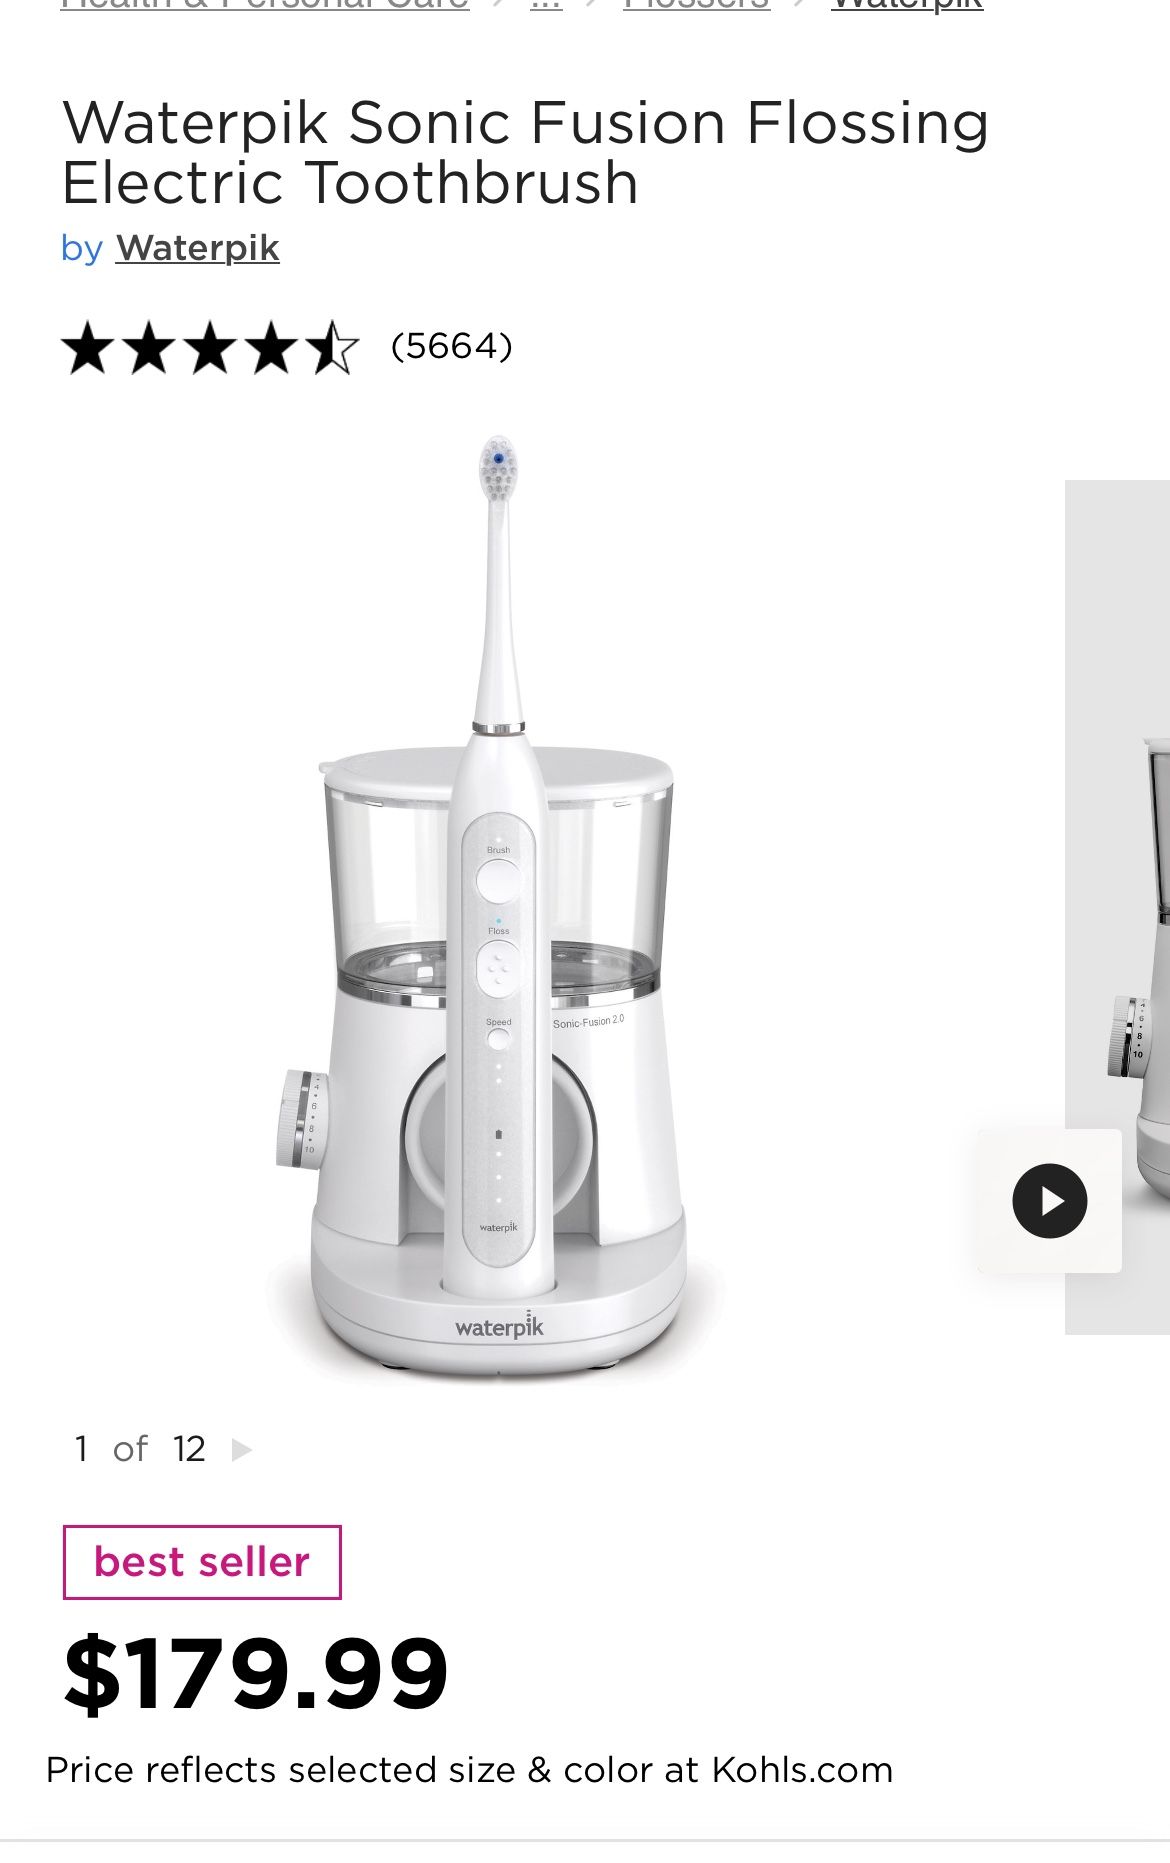Go to the Flossers breadcrumb category

click(x=696, y=5)
